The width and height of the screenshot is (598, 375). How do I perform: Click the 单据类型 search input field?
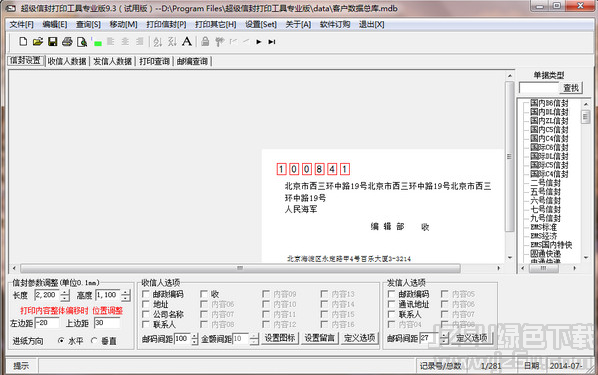[x=539, y=88]
